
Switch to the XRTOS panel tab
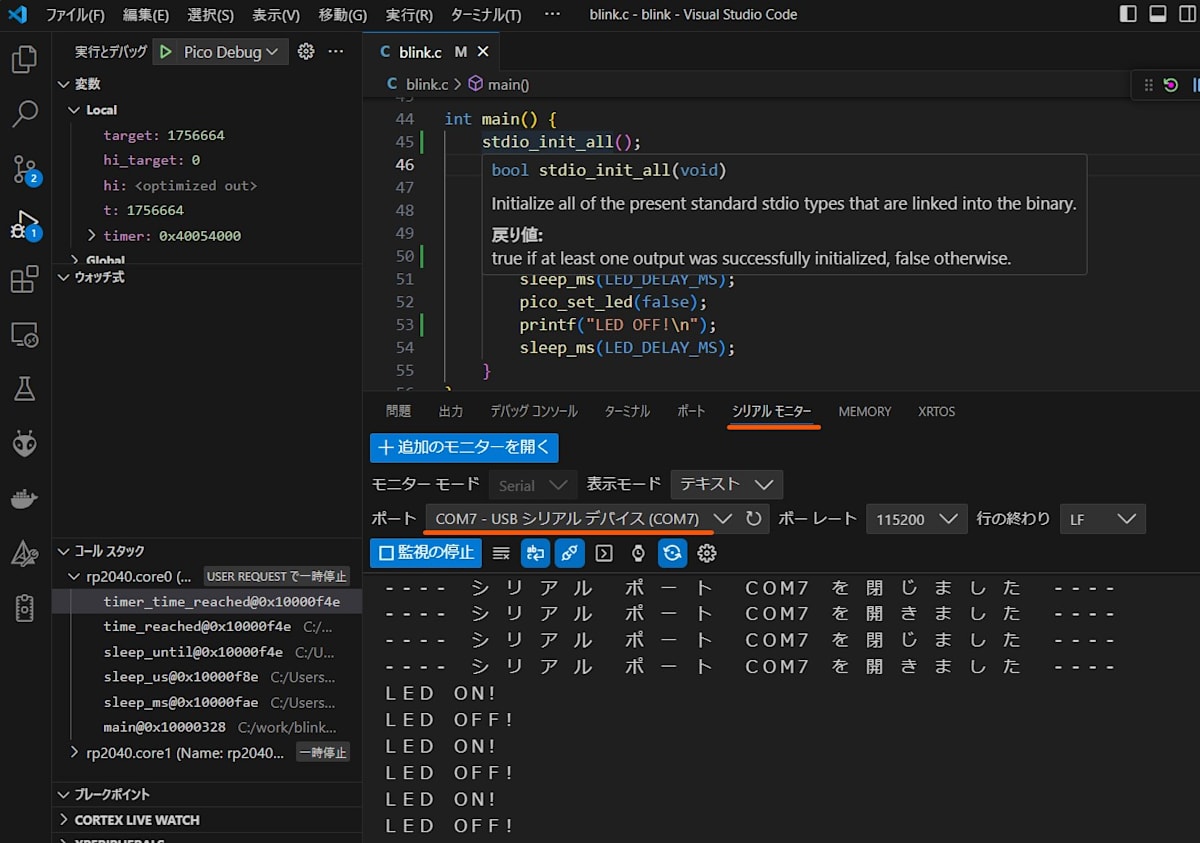pyautogui.click(x=937, y=411)
